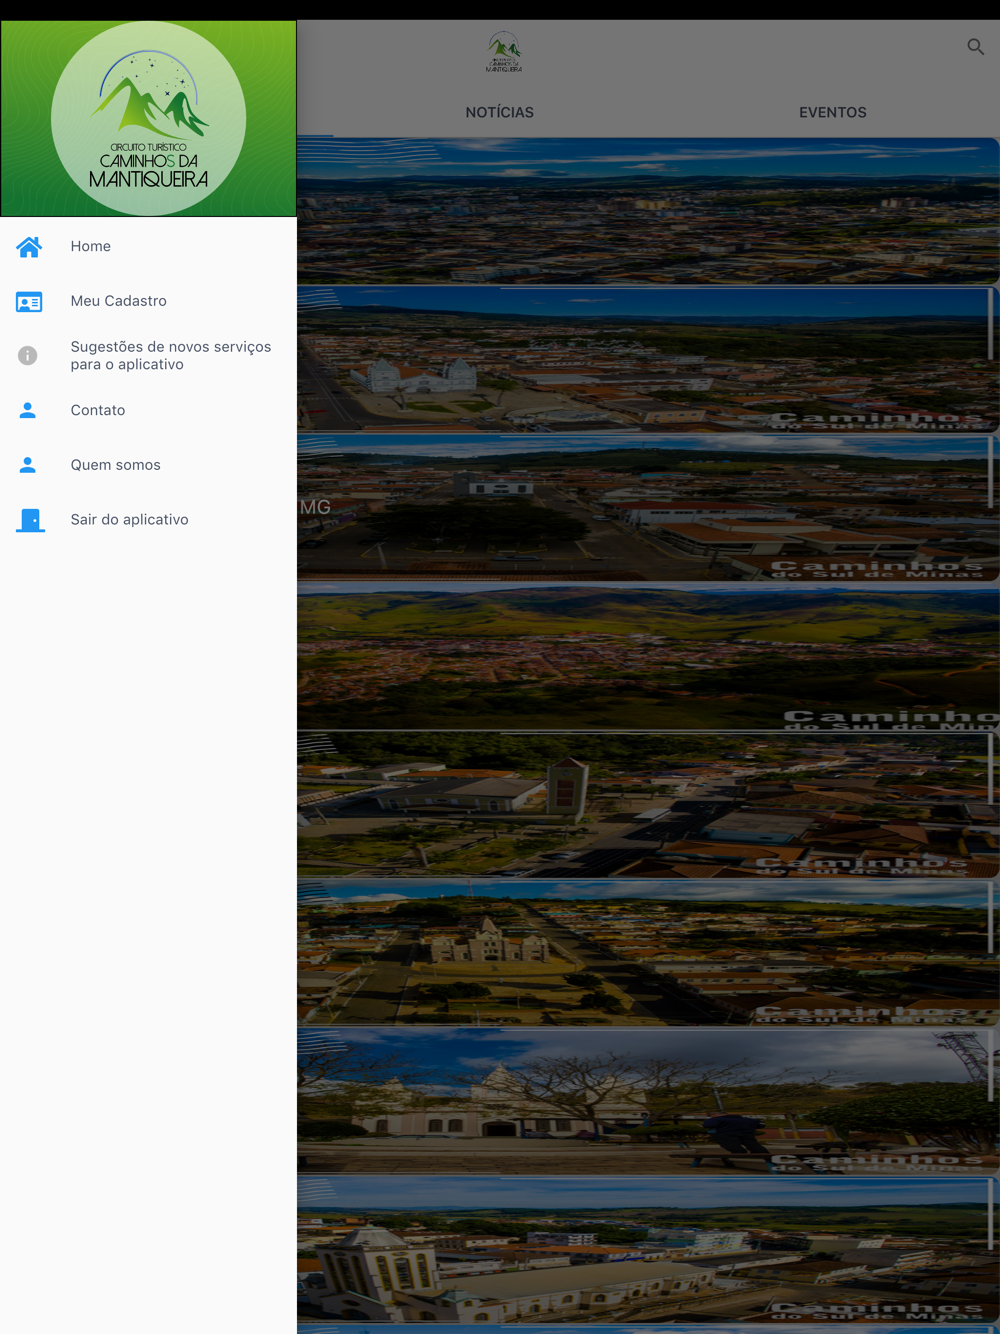This screenshot has width=1000, height=1334.
Task: Click the person icon next to Quem somos
Action: pos(28,466)
